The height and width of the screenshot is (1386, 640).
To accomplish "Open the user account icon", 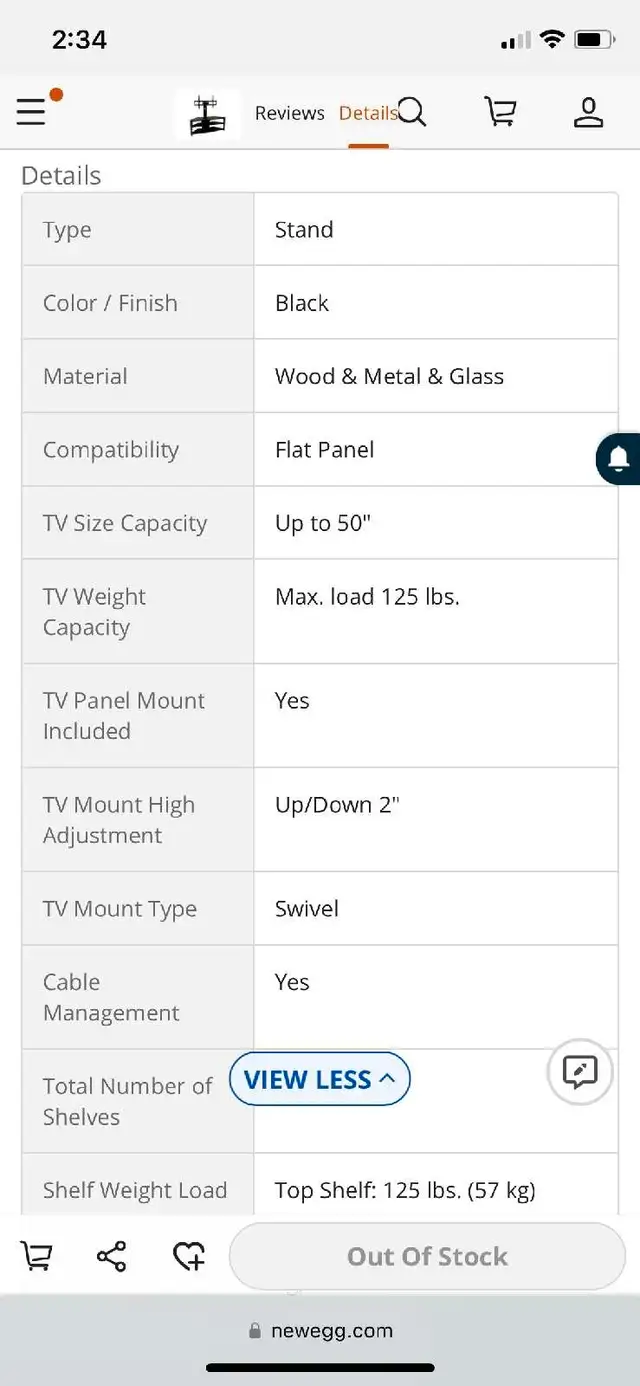I will [588, 112].
